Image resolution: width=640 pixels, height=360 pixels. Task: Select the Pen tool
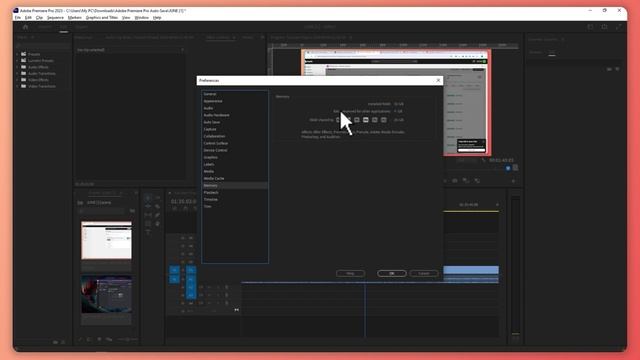point(158,215)
